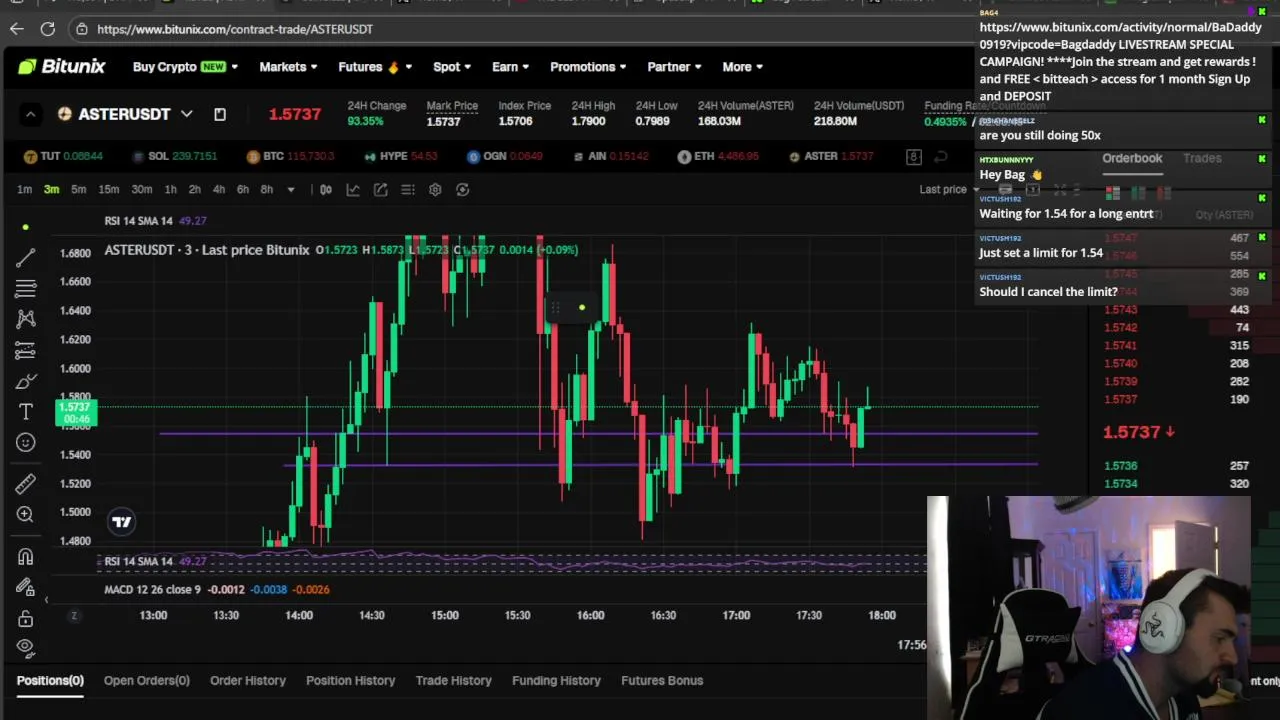Viewport: 1280px width, 720px height.
Task: Open the Markets dropdown menu
Action: pos(288,67)
